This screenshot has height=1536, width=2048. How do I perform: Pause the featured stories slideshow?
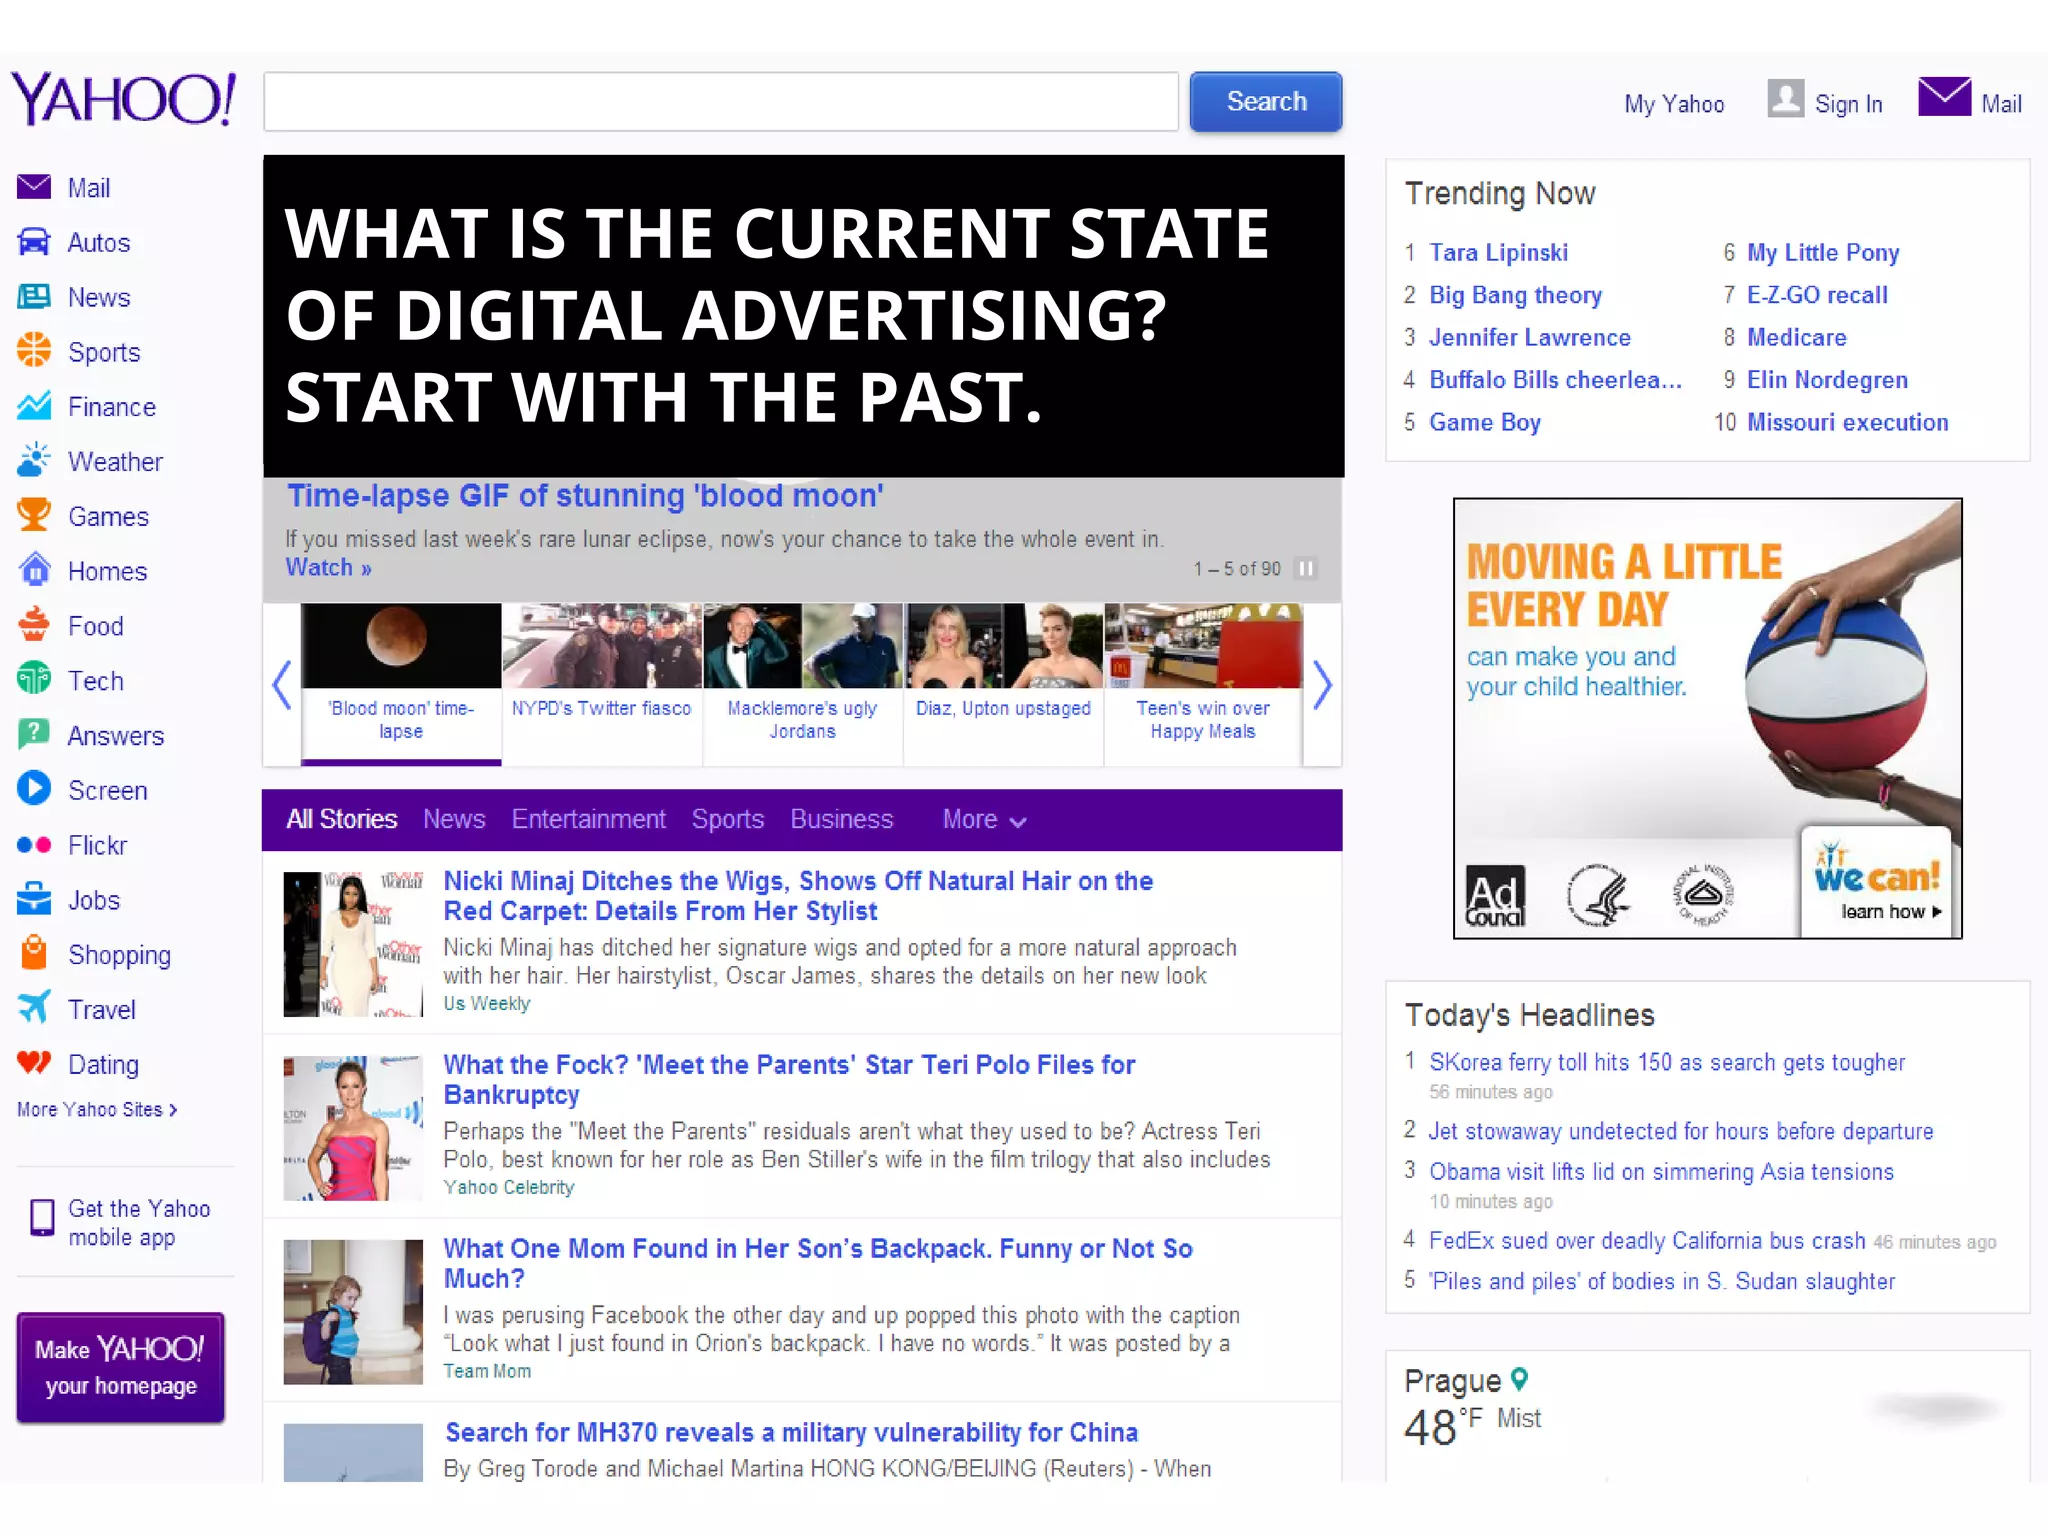pyautogui.click(x=1305, y=568)
